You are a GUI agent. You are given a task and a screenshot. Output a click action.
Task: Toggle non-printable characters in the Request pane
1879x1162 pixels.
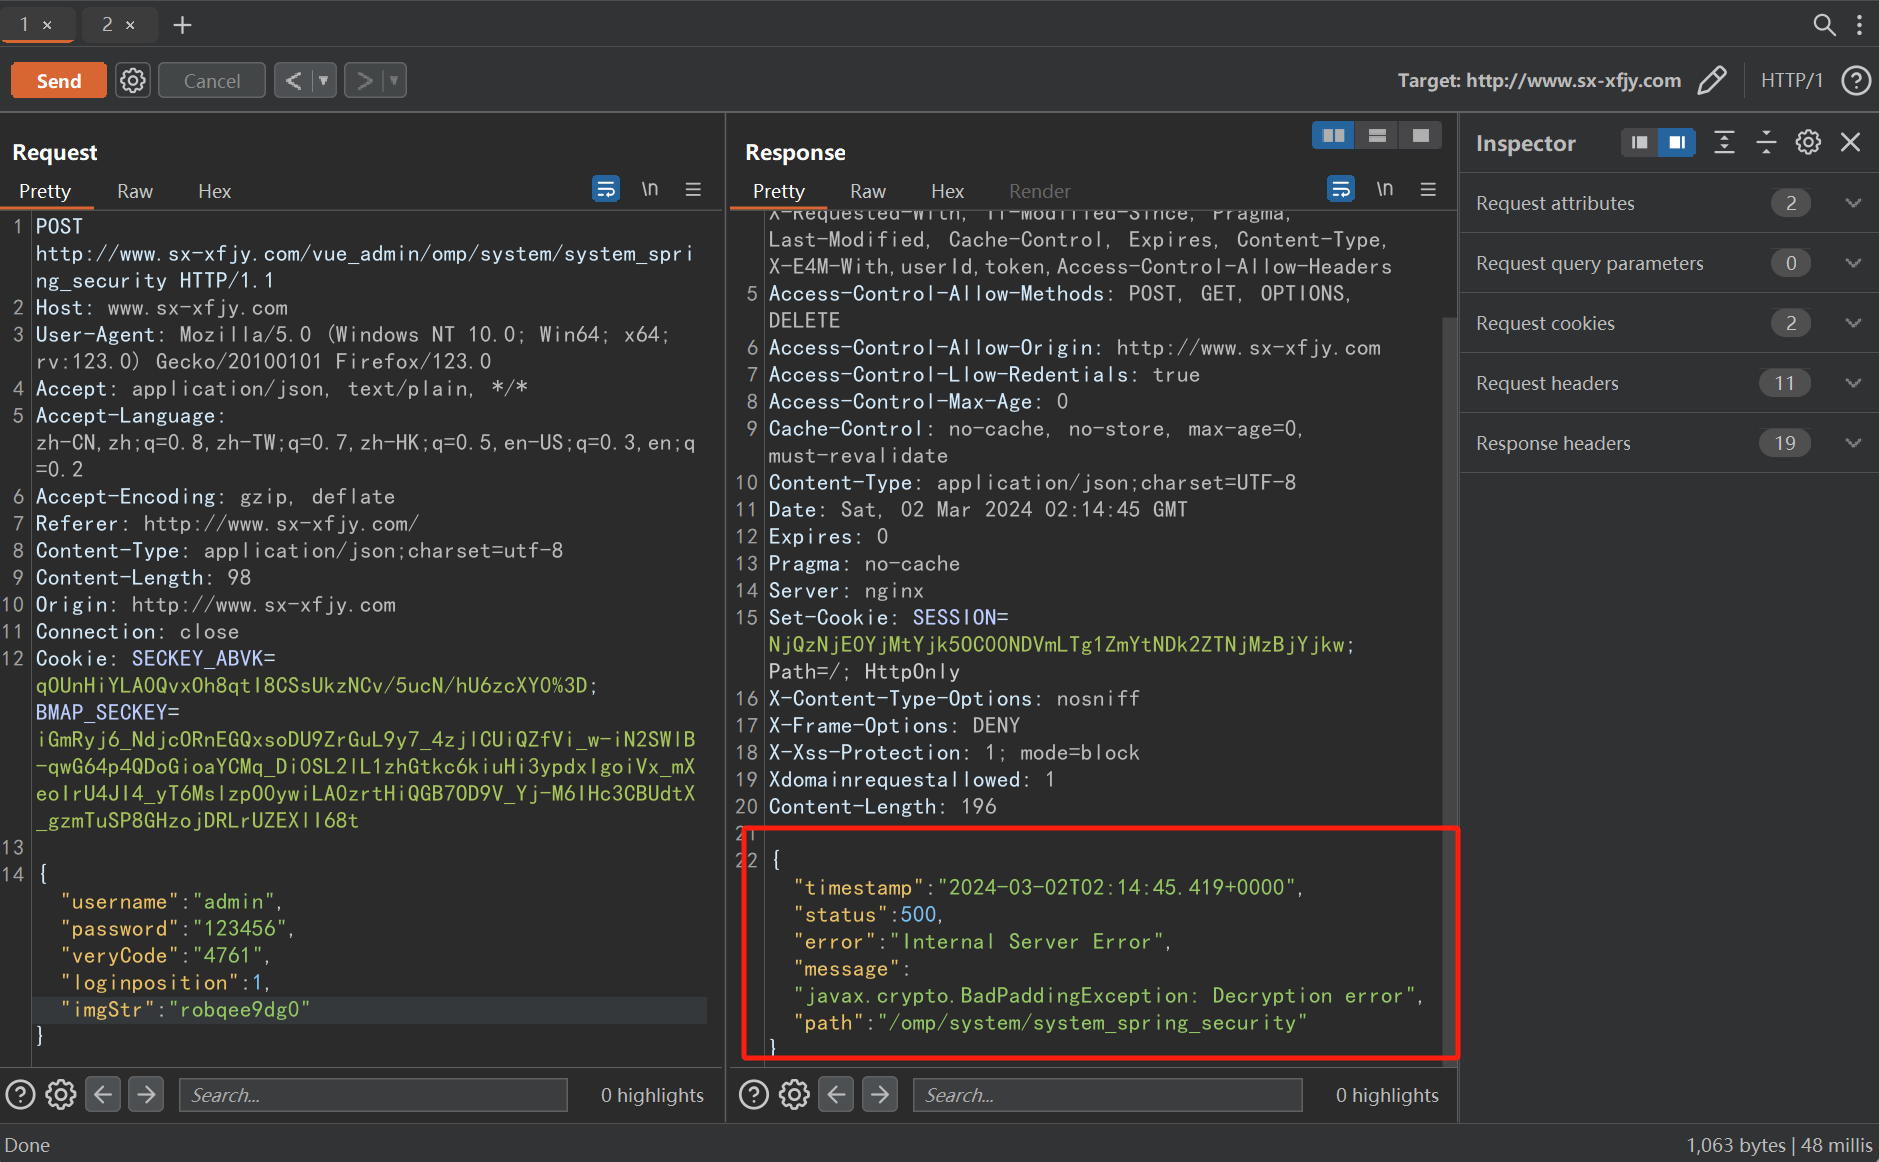[x=650, y=189]
